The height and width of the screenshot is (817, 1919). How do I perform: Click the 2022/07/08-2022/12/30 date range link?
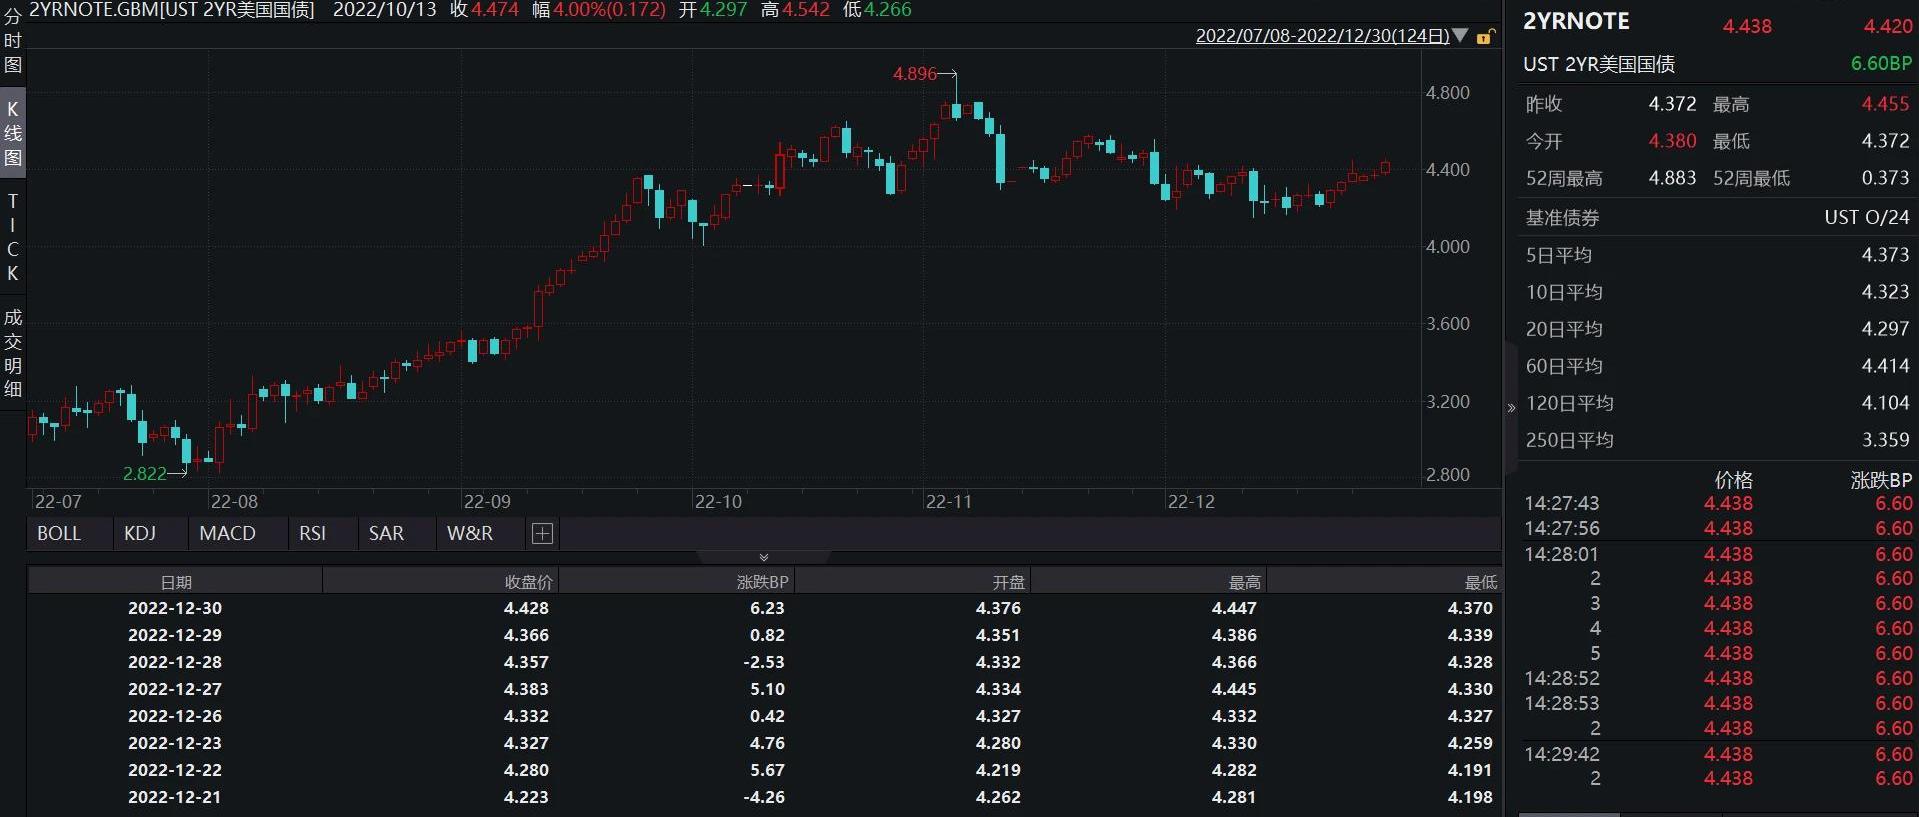(x=1322, y=36)
